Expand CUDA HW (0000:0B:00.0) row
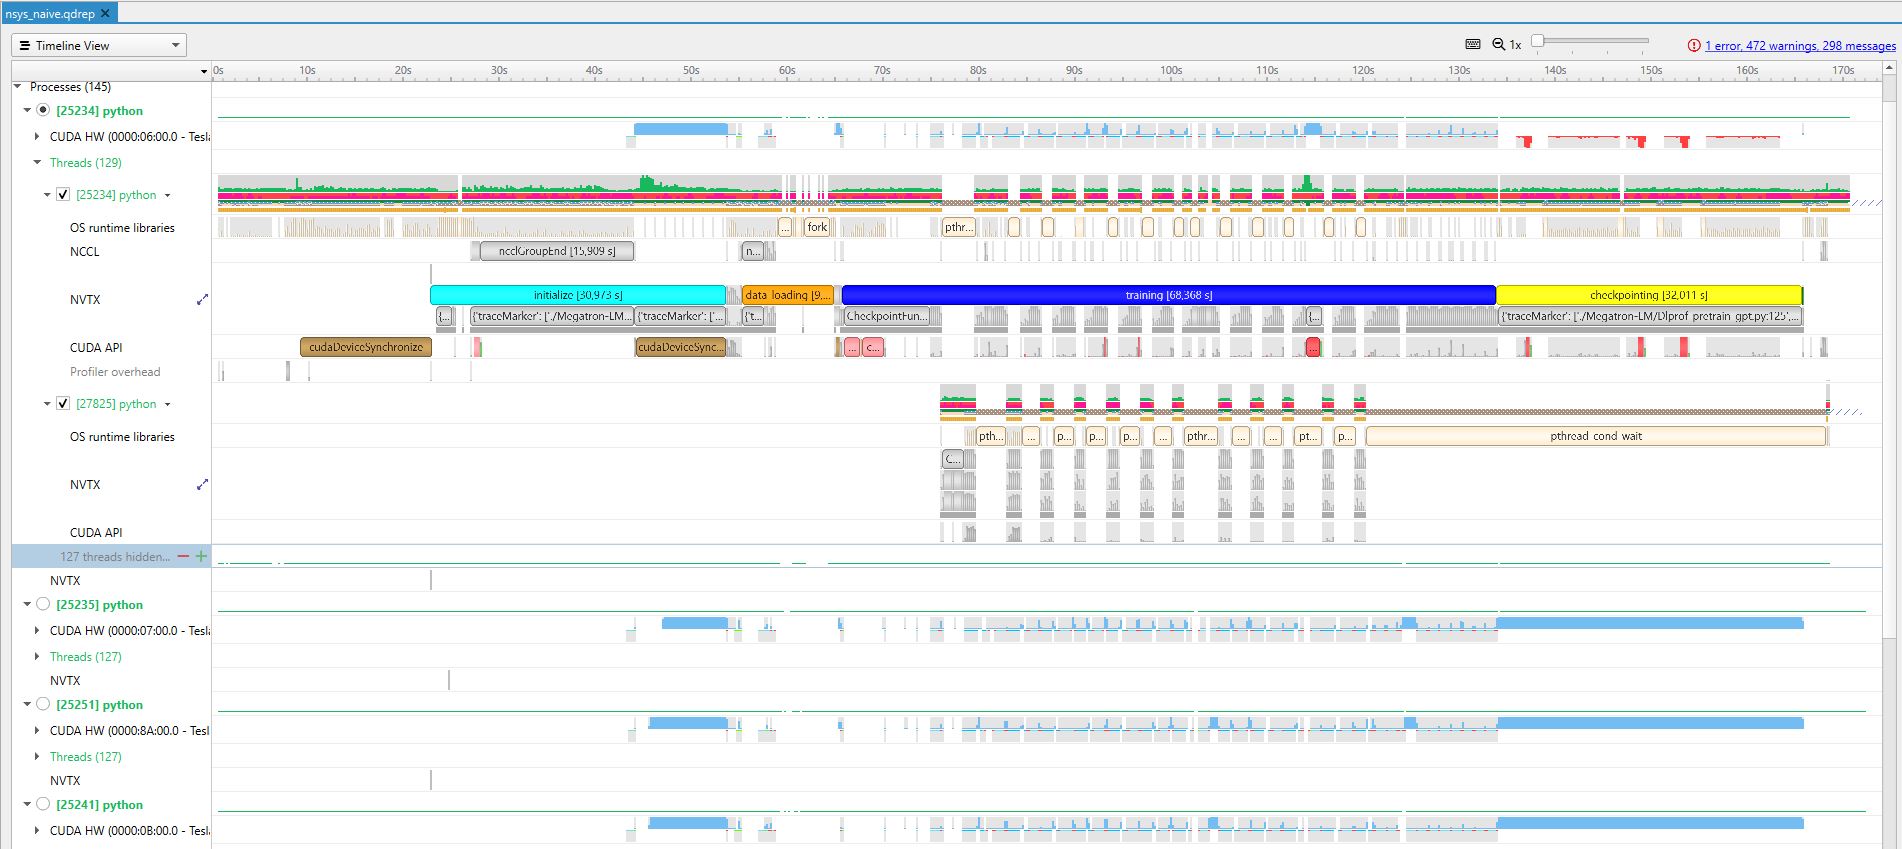The height and width of the screenshot is (849, 1902). pyautogui.click(x=37, y=830)
